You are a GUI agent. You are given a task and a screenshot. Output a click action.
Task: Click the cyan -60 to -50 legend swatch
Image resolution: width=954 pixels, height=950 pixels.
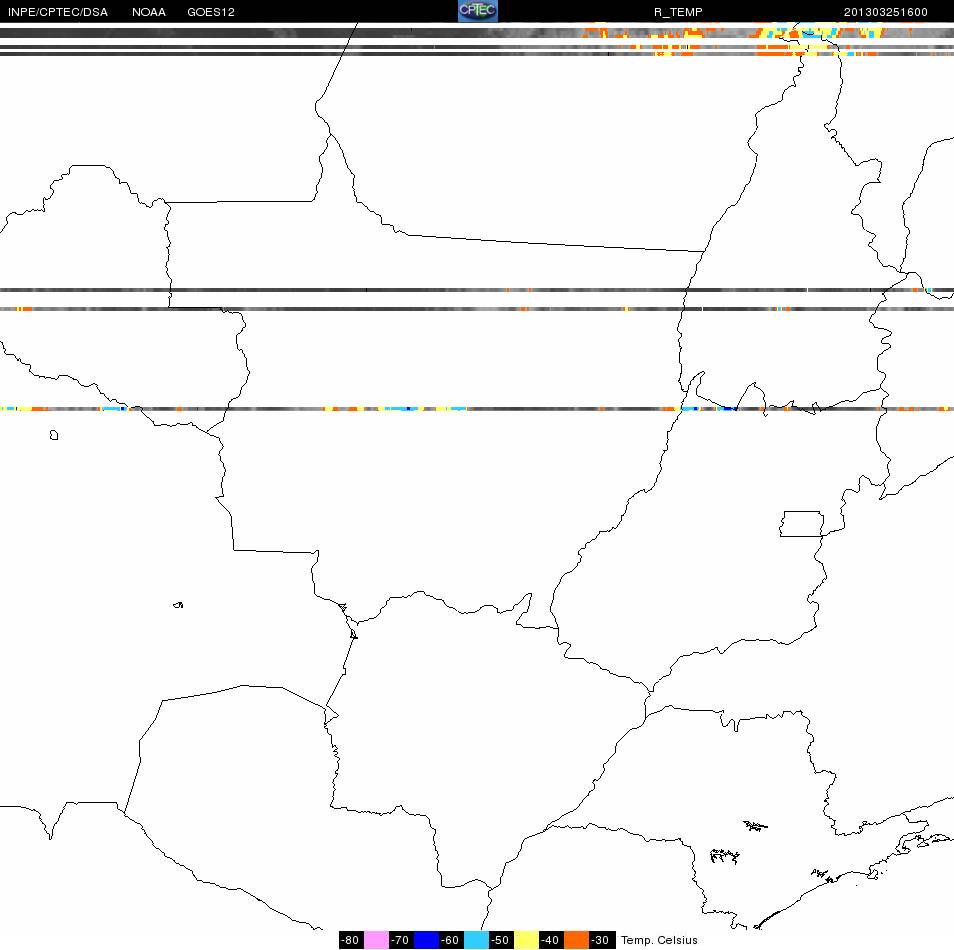[476, 940]
